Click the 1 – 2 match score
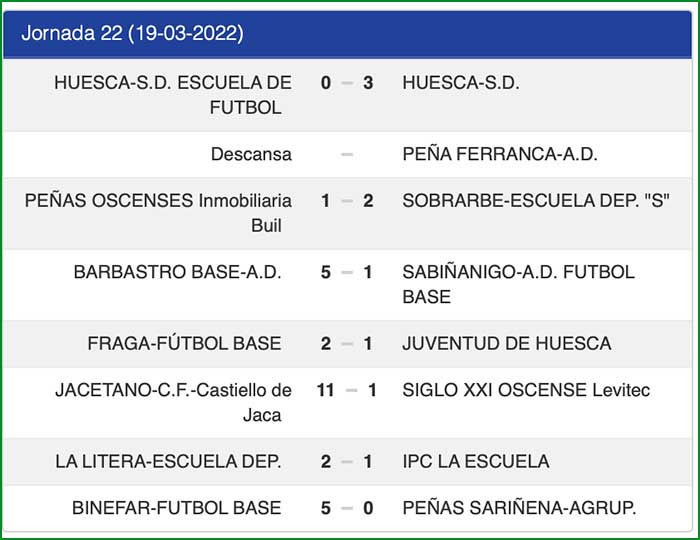Screen dimensions: 700x540 347,201
